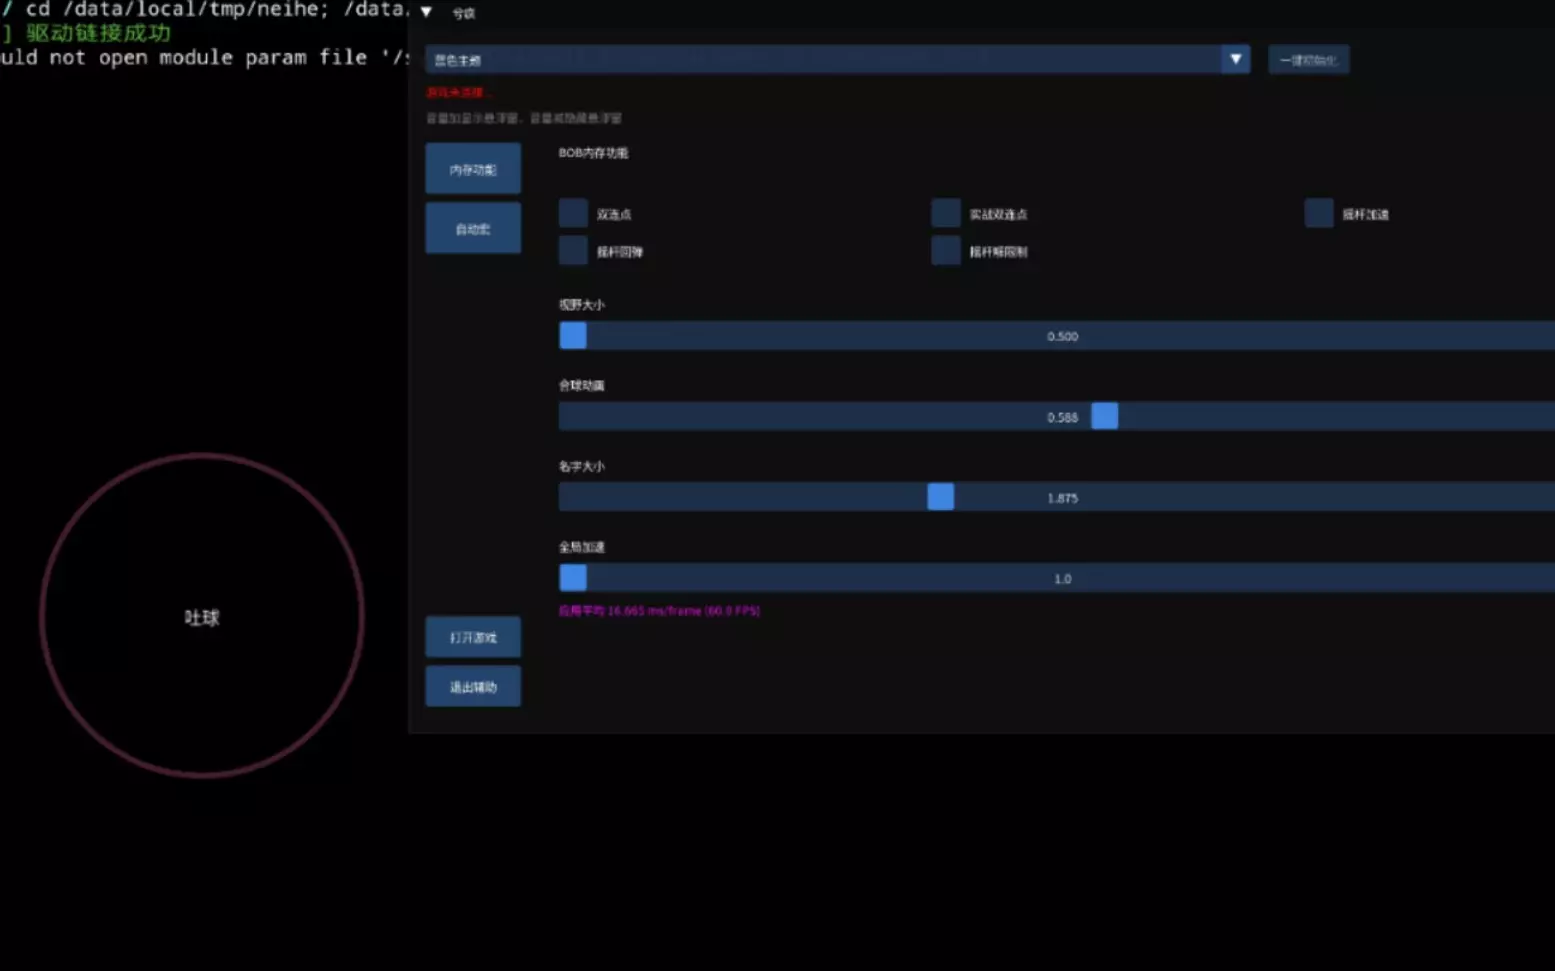The width and height of the screenshot is (1555, 971).
Task: Click the 一键初始化 button
Action: (x=1308, y=60)
